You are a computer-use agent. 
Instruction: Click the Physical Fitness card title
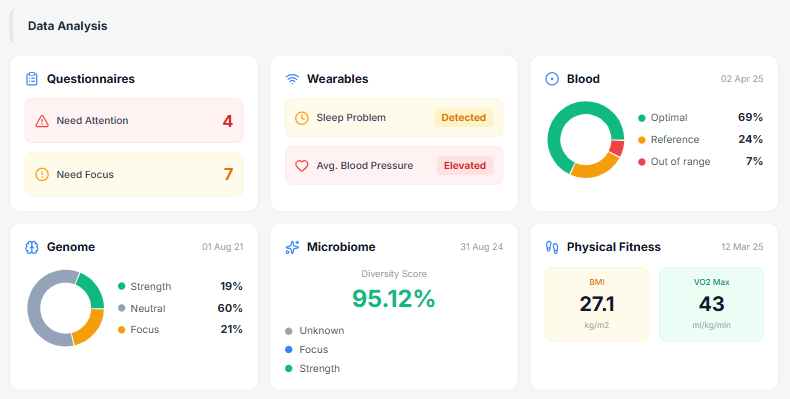614,247
